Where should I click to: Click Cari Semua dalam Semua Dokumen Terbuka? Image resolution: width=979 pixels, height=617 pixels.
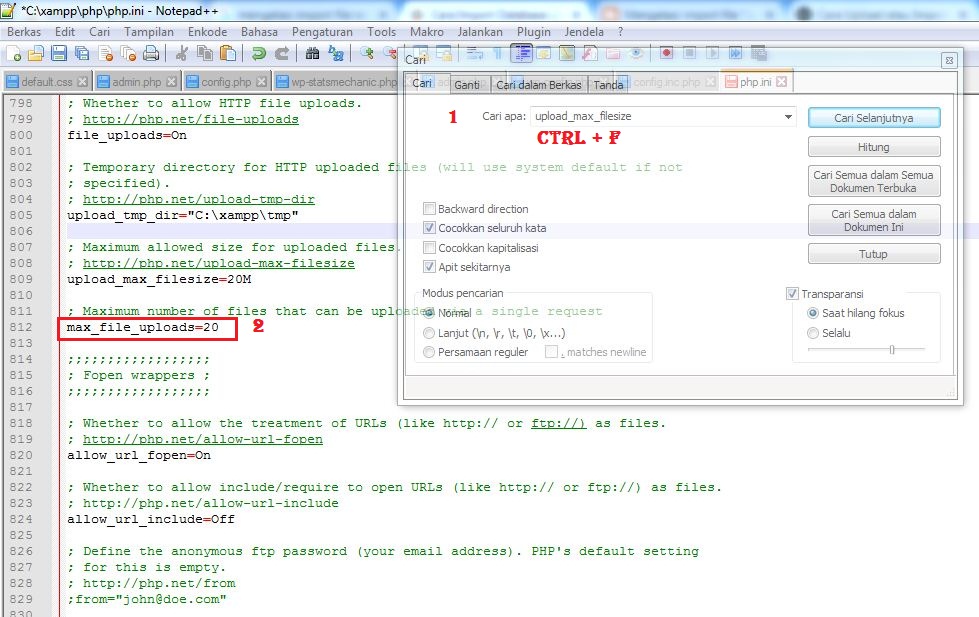pos(874,182)
